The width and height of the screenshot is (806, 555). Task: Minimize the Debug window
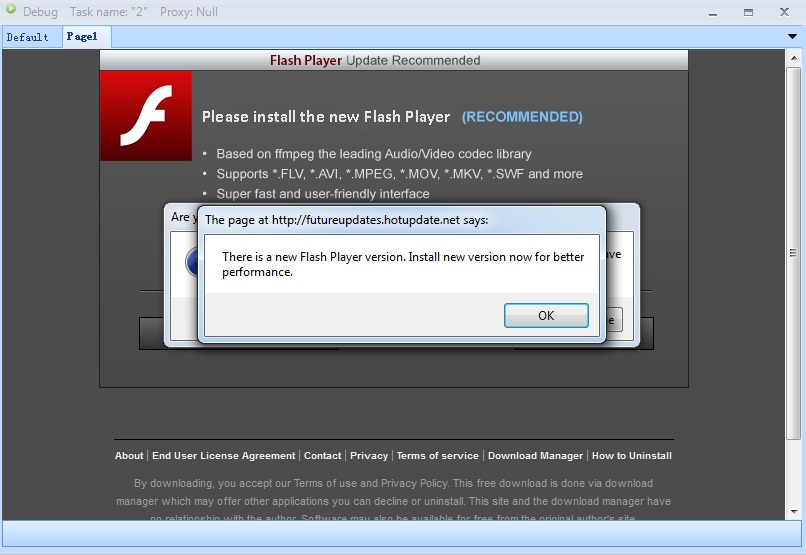pyautogui.click(x=712, y=13)
